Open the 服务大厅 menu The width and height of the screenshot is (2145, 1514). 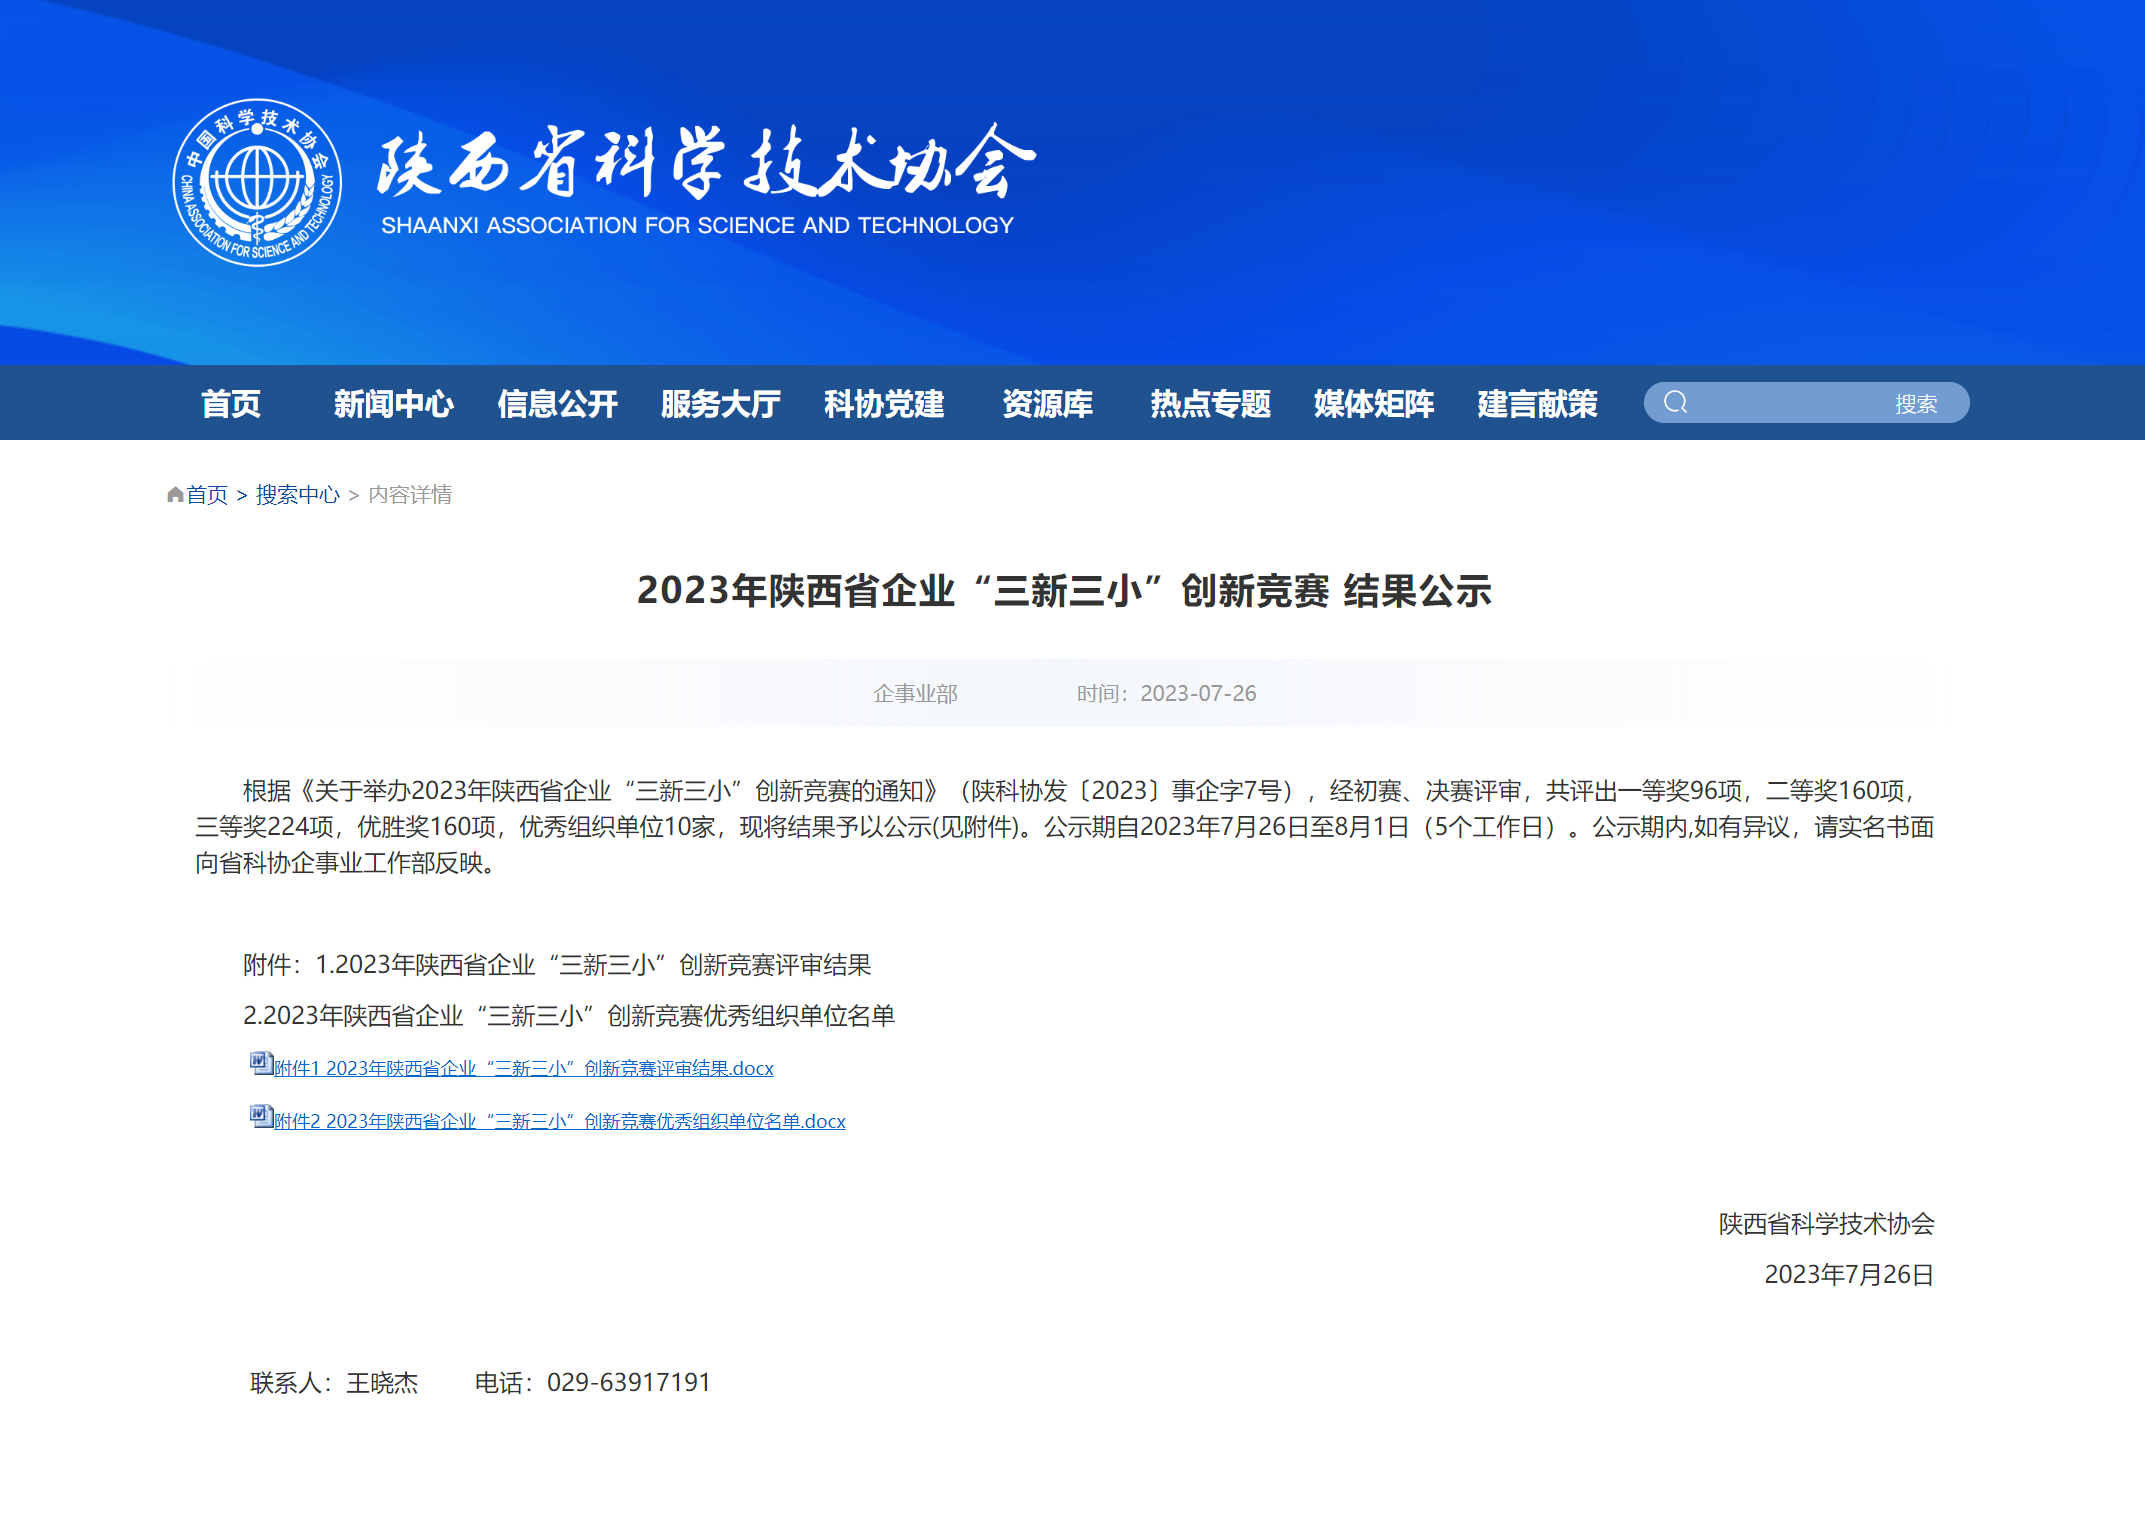pos(720,403)
